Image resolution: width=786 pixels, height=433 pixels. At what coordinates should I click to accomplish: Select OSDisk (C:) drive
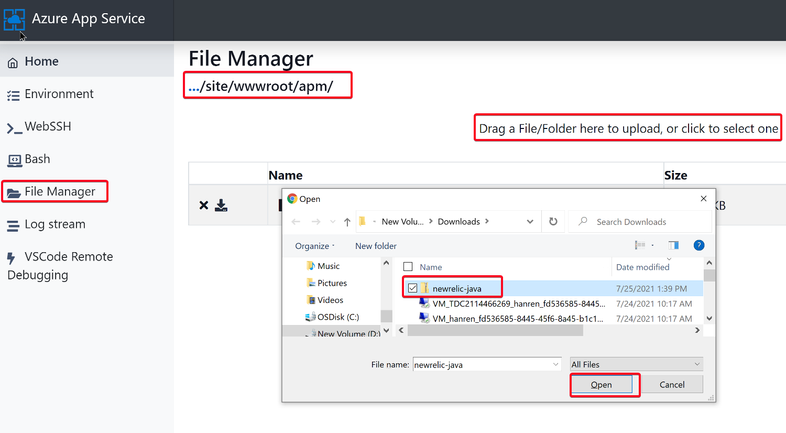click(332, 317)
